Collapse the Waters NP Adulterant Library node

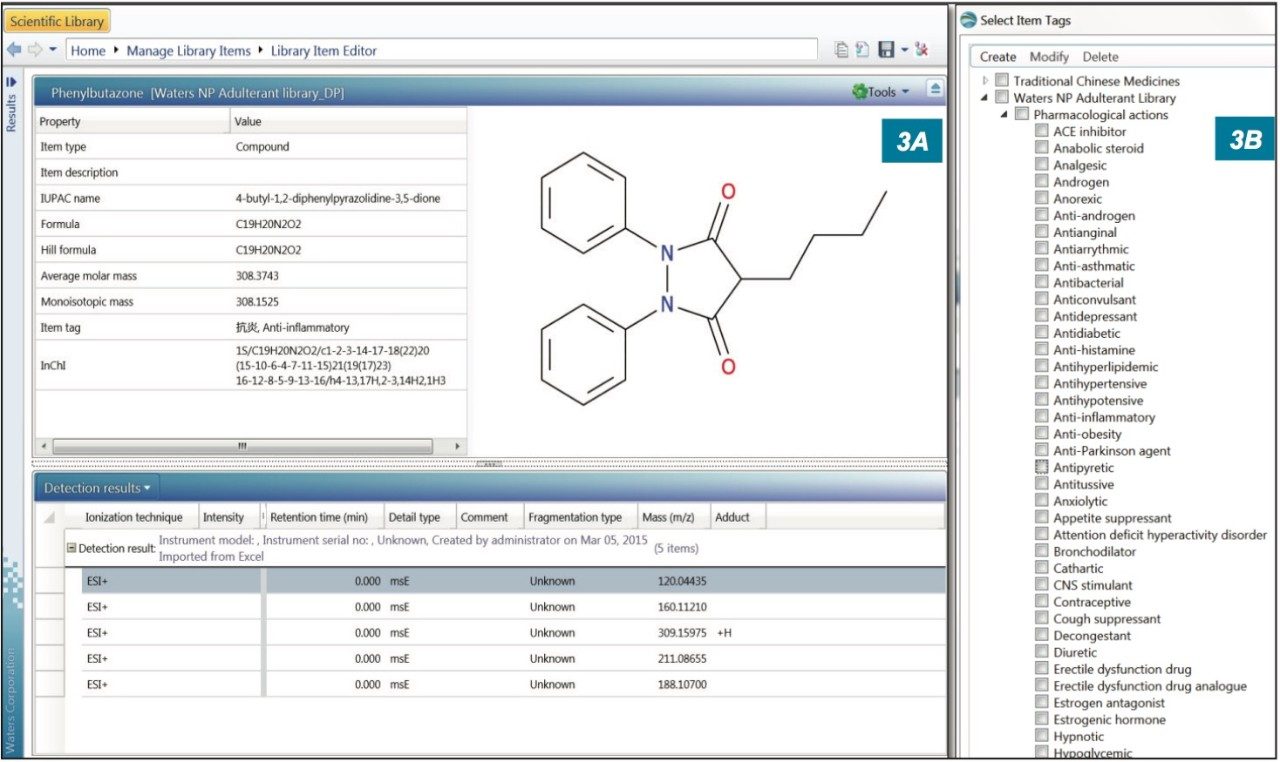(x=985, y=97)
